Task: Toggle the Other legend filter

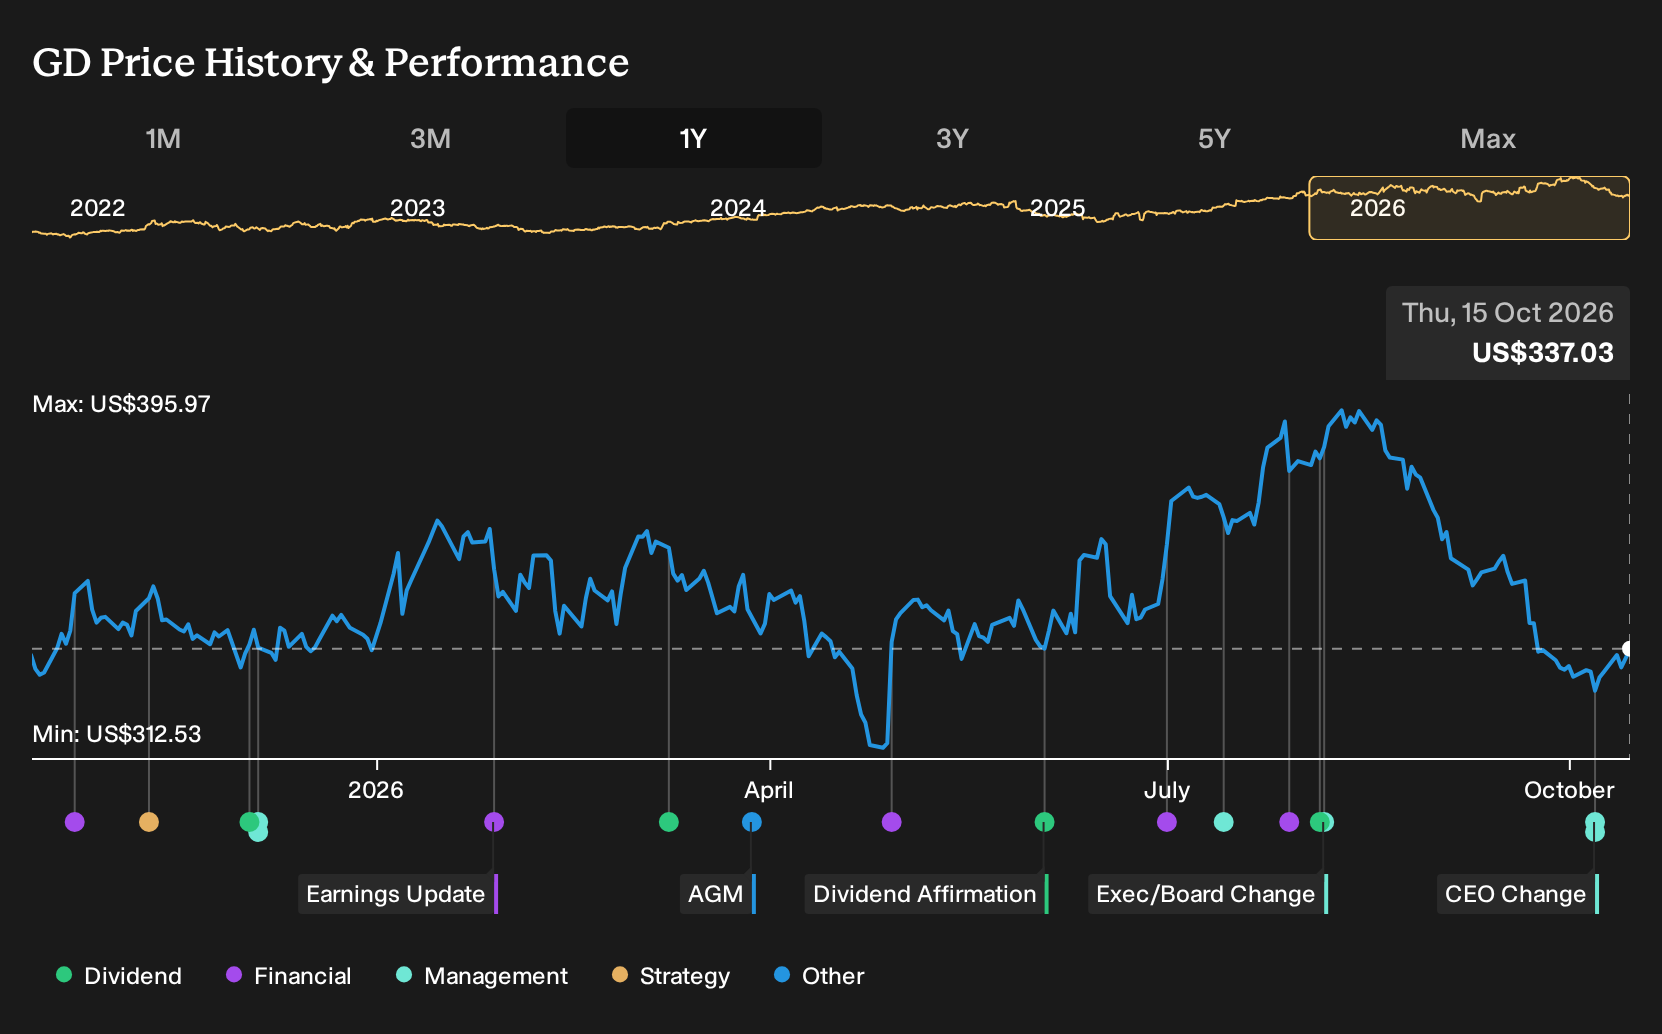Action: click(x=819, y=976)
